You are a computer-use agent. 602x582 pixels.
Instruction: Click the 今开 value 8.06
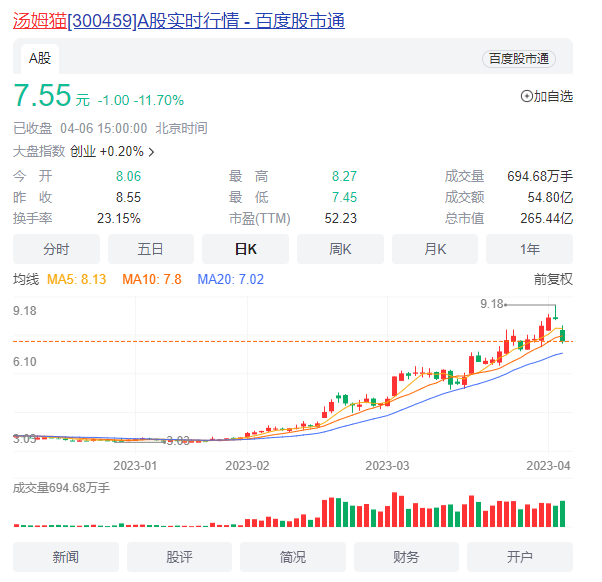[128, 176]
